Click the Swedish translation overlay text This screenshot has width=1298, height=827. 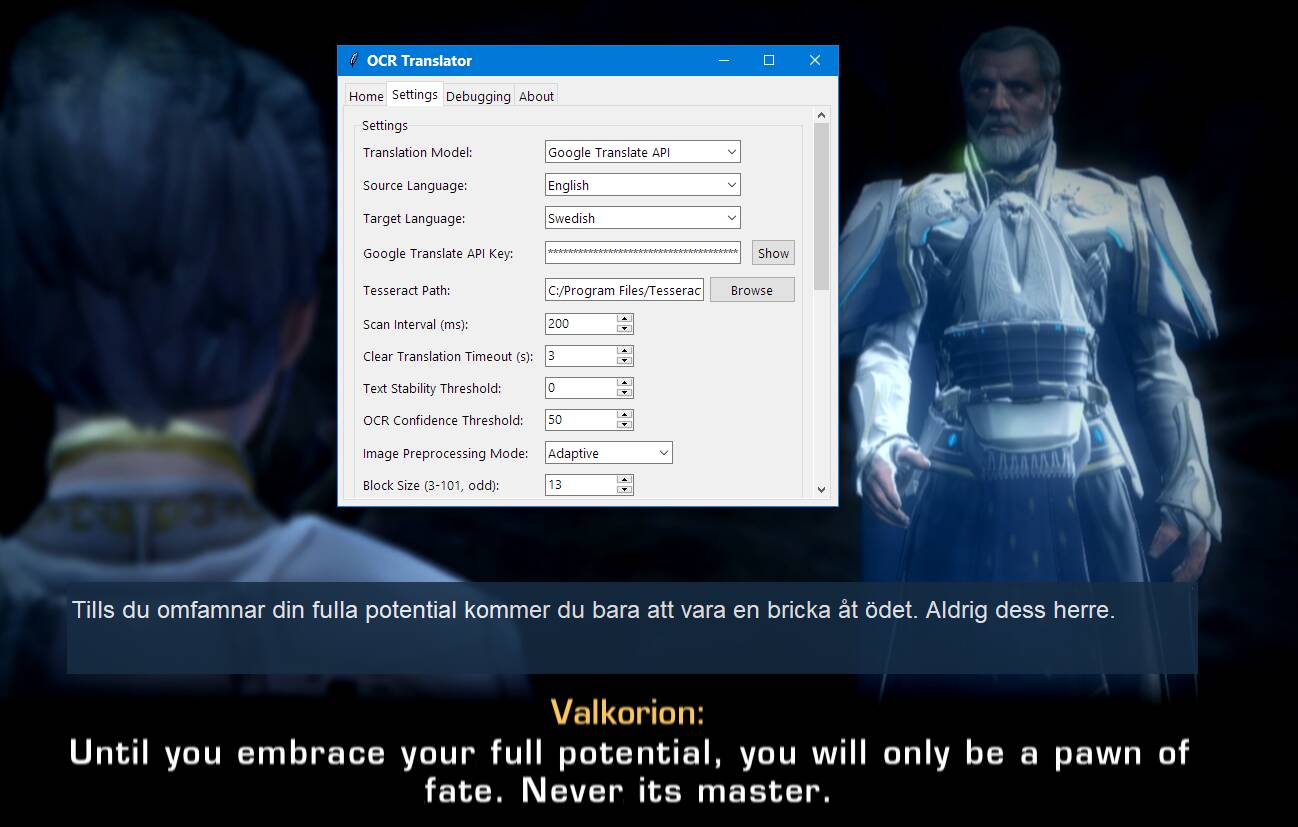pos(593,610)
